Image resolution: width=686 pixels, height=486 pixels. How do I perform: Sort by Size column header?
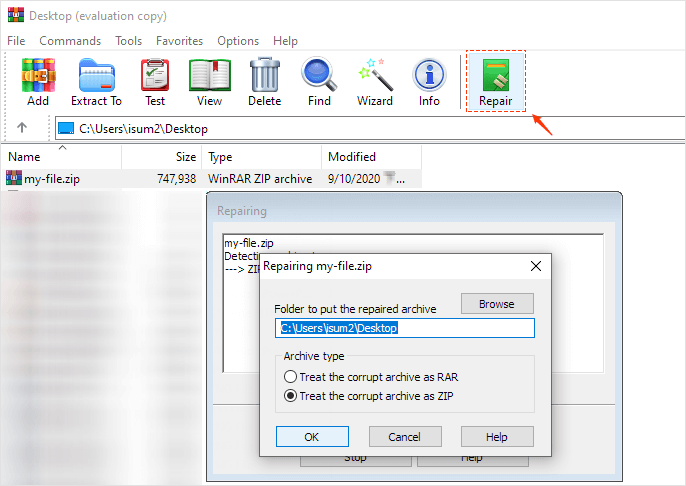(161, 157)
